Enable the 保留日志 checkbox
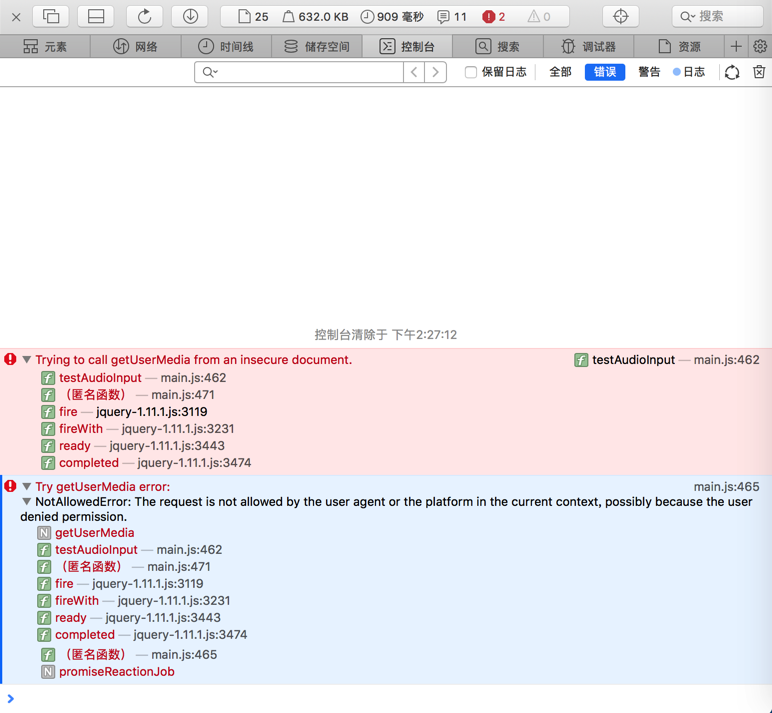Screen dimensions: 772x713 [x=471, y=72]
